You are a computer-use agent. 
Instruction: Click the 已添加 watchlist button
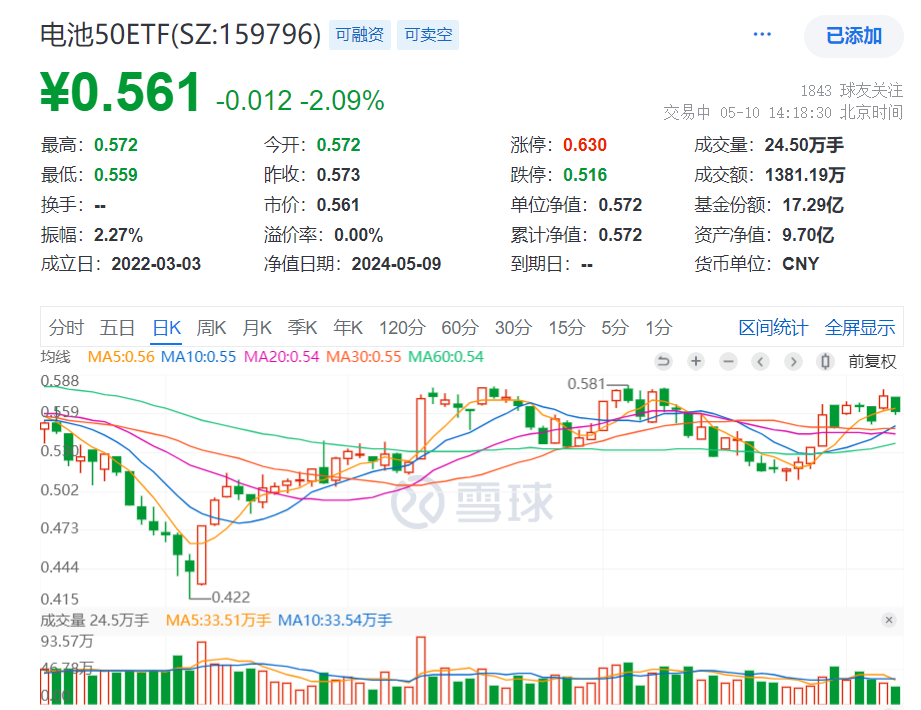tap(853, 33)
